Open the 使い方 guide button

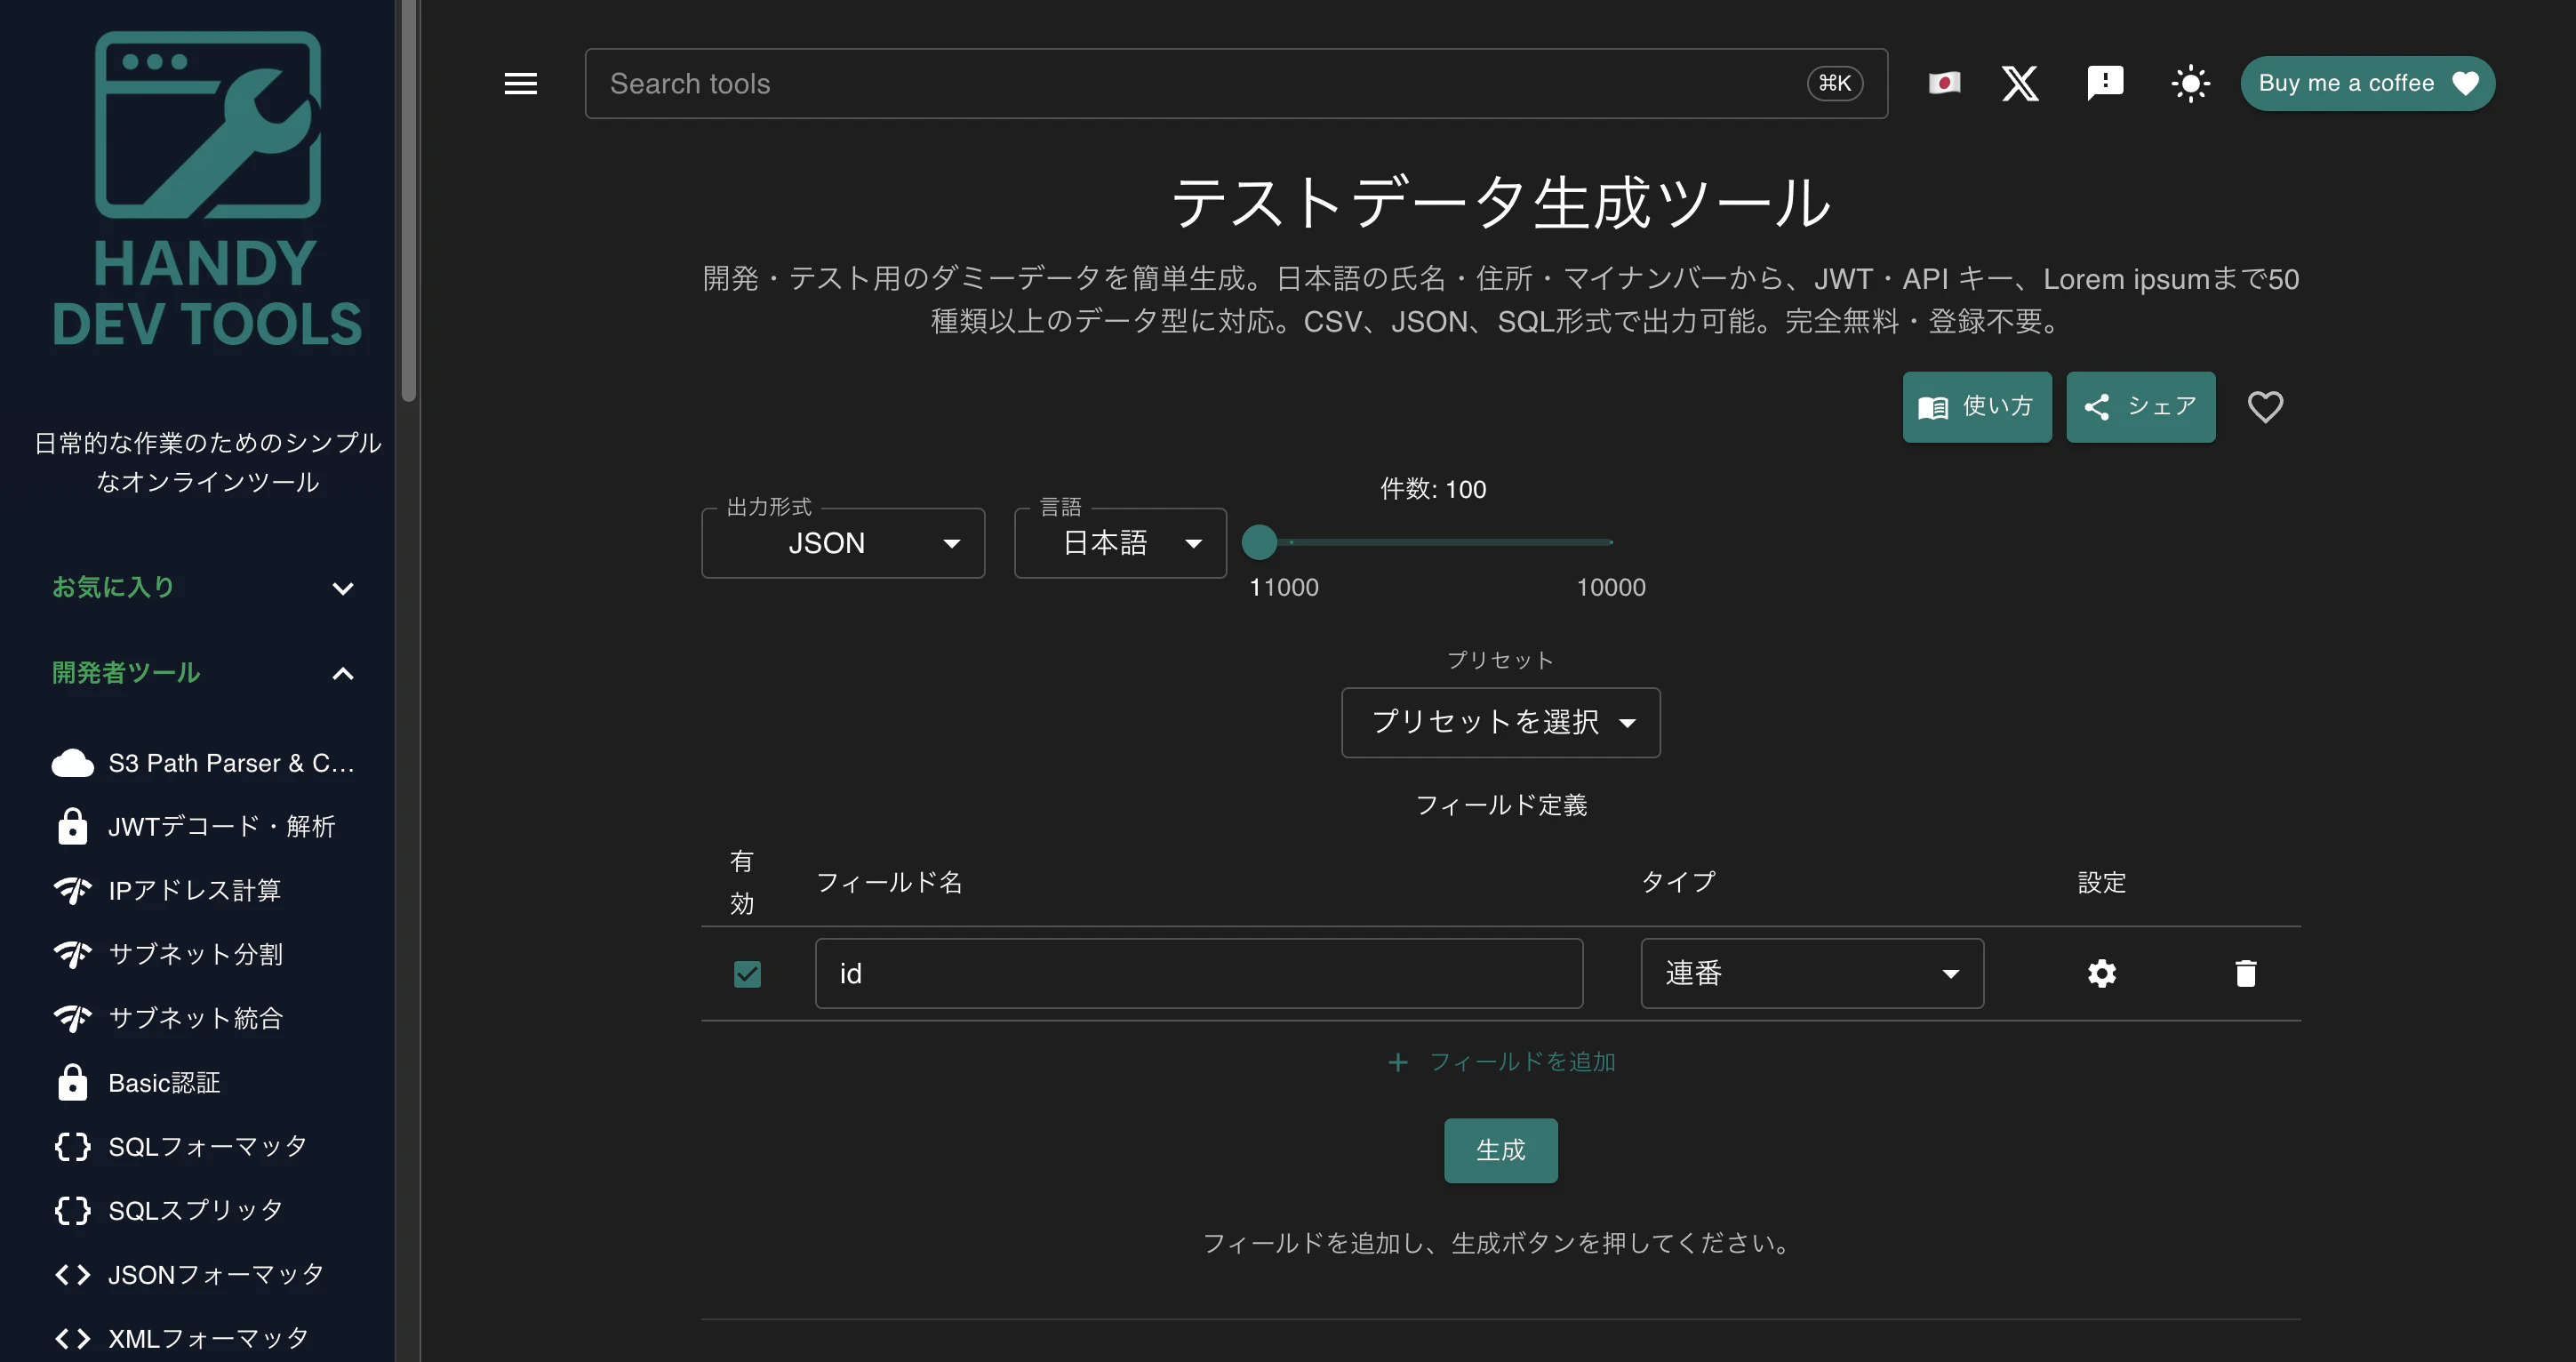pos(1976,407)
